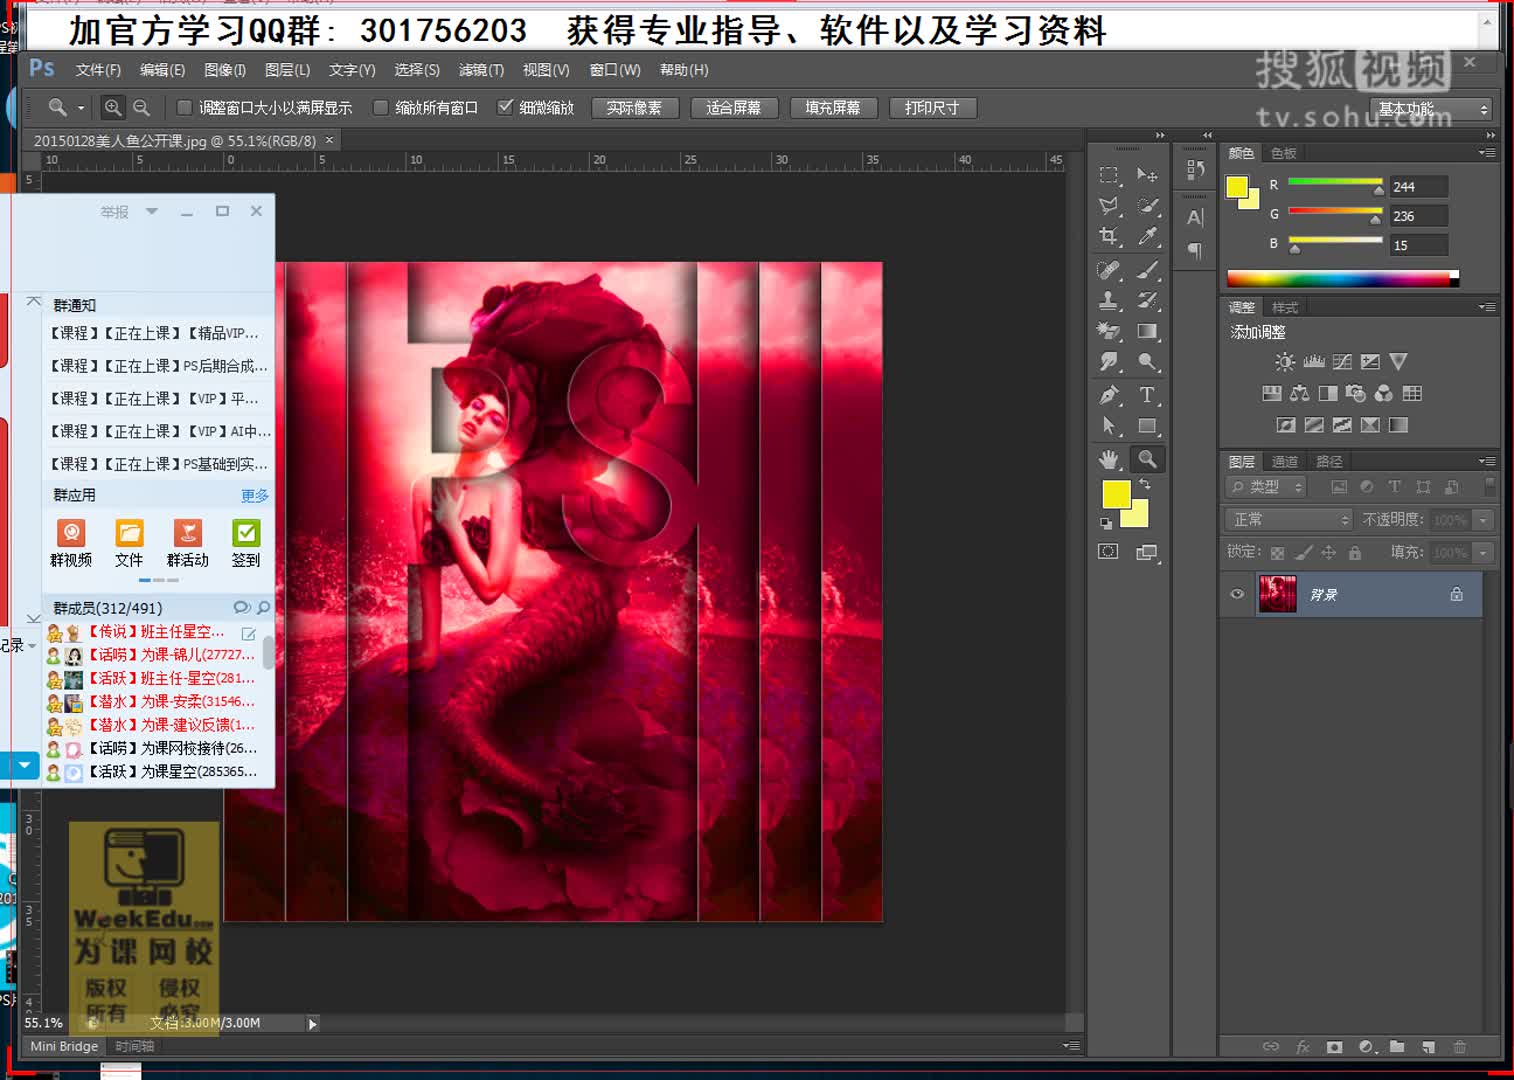
Task: Hide the 背景 layer visibility eye
Action: tap(1237, 594)
